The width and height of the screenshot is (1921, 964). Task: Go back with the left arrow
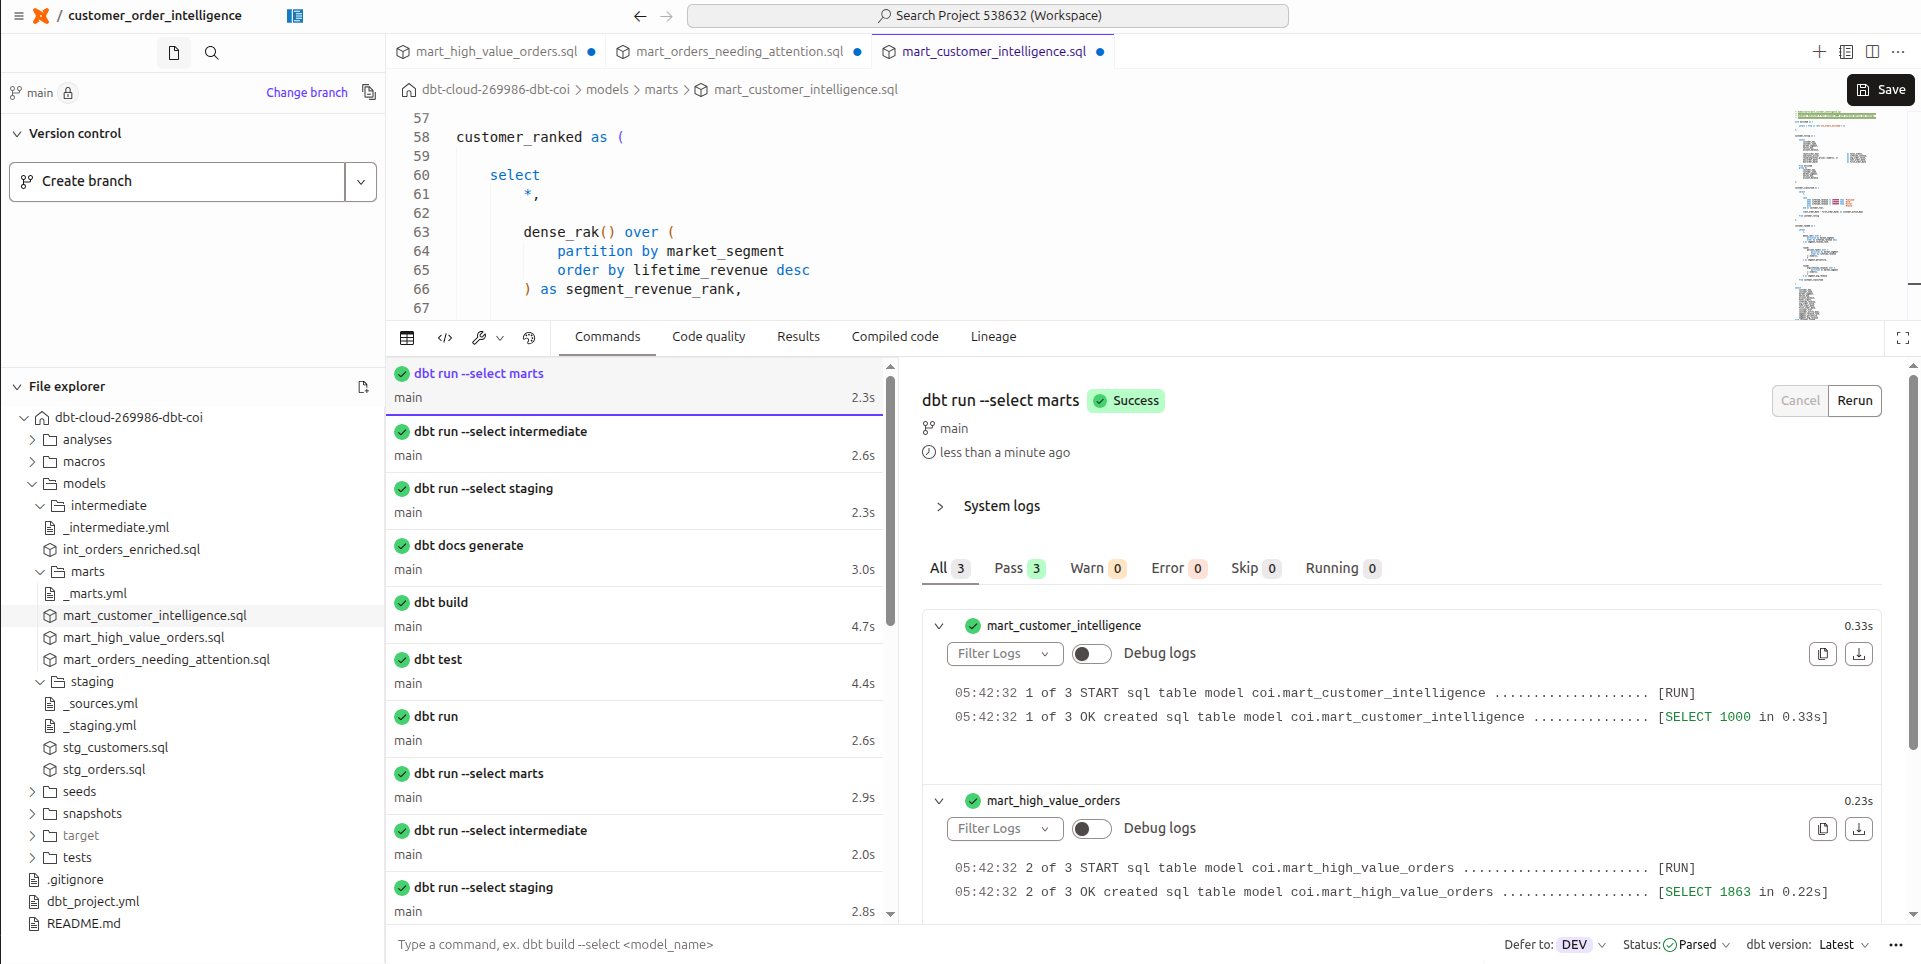(x=640, y=16)
